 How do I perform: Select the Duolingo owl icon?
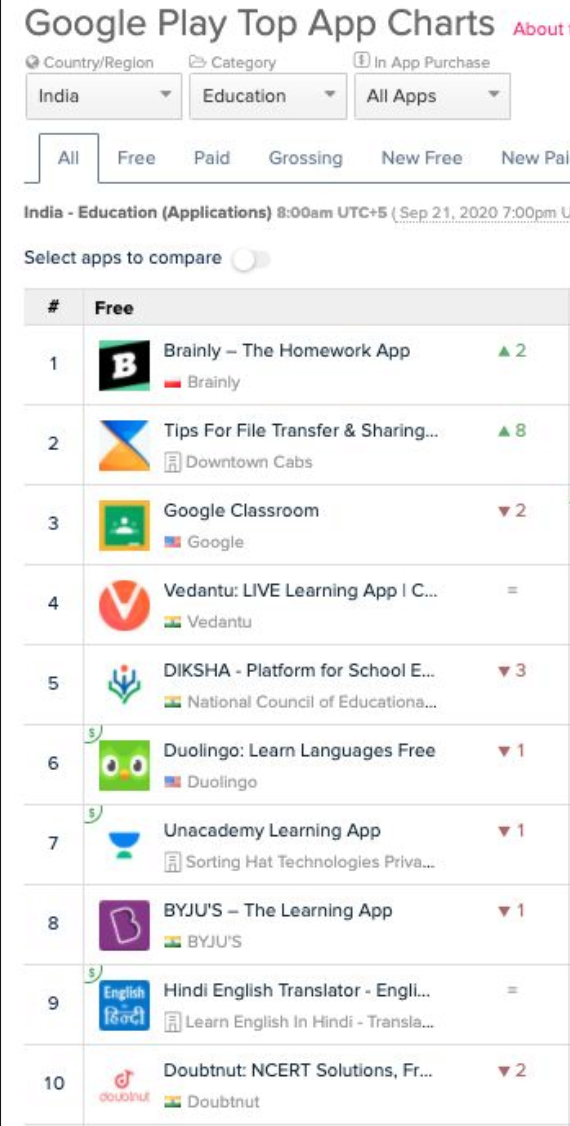124,765
